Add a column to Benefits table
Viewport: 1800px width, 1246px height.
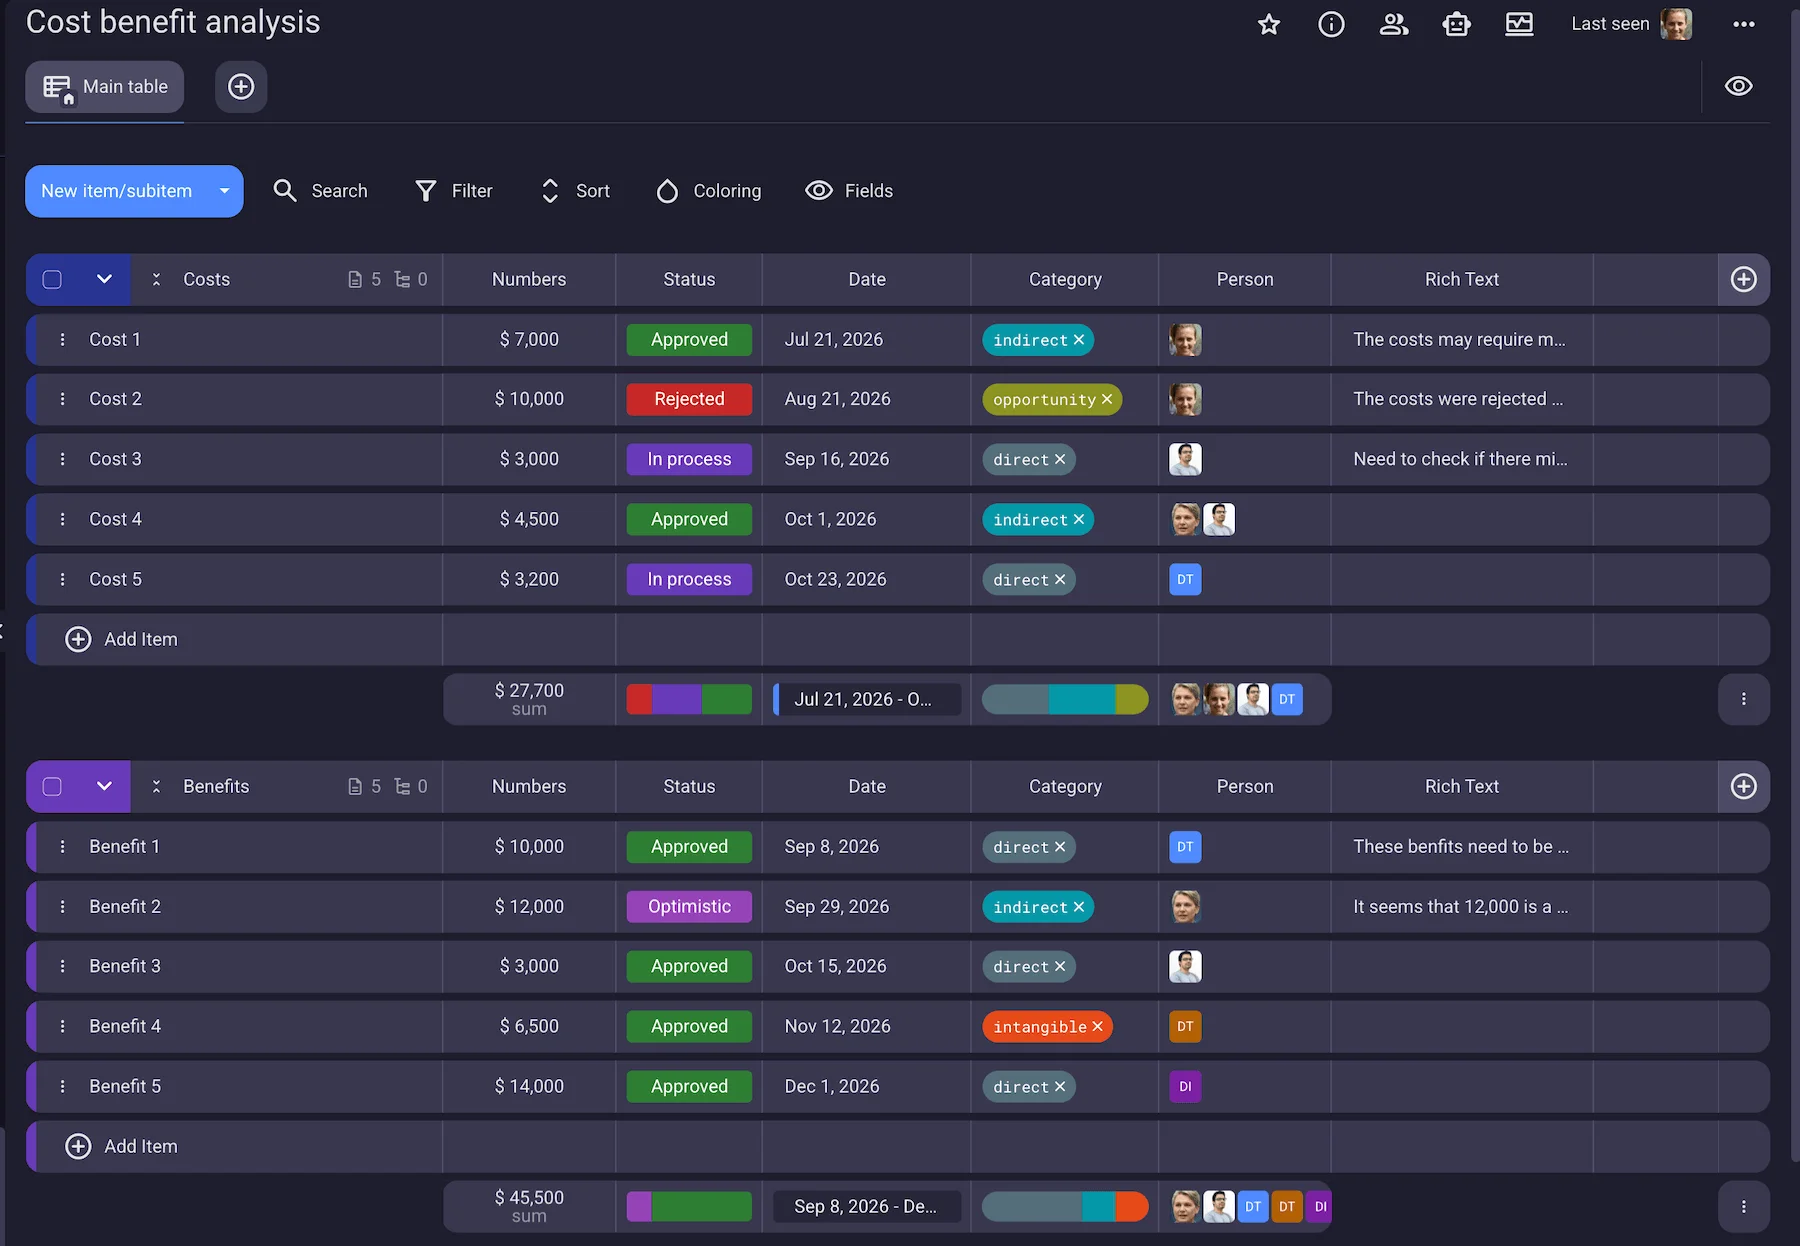tap(1744, 787)
